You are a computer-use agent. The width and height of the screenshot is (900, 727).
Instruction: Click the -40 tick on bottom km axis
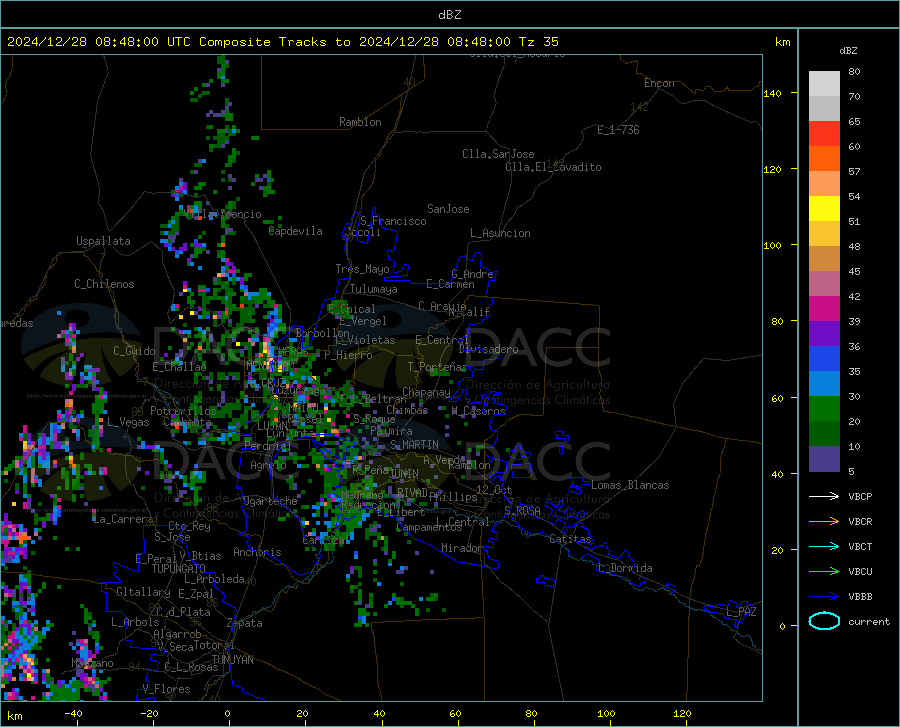click(73, 714)
